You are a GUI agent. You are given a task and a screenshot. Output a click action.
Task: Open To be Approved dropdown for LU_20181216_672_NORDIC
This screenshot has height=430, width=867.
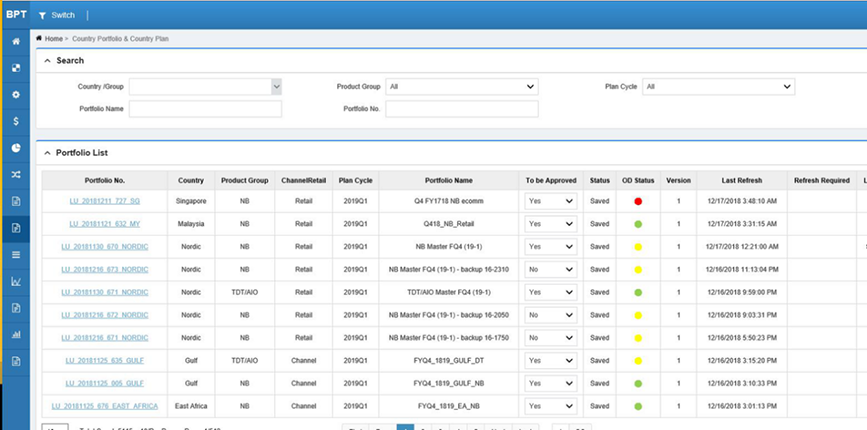click(551, 315)
